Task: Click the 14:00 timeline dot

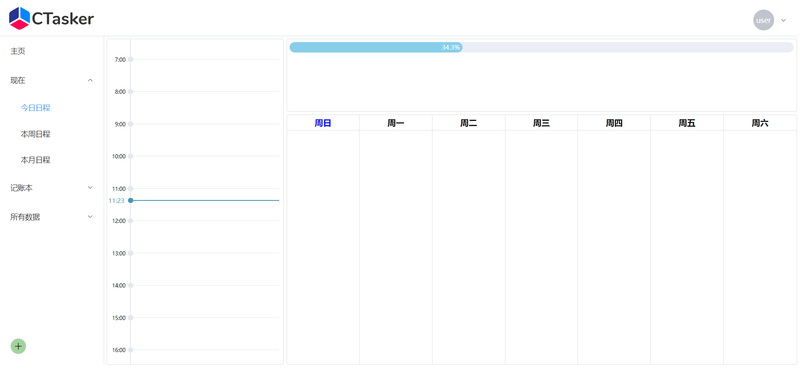Action: [x=131, y=285]
